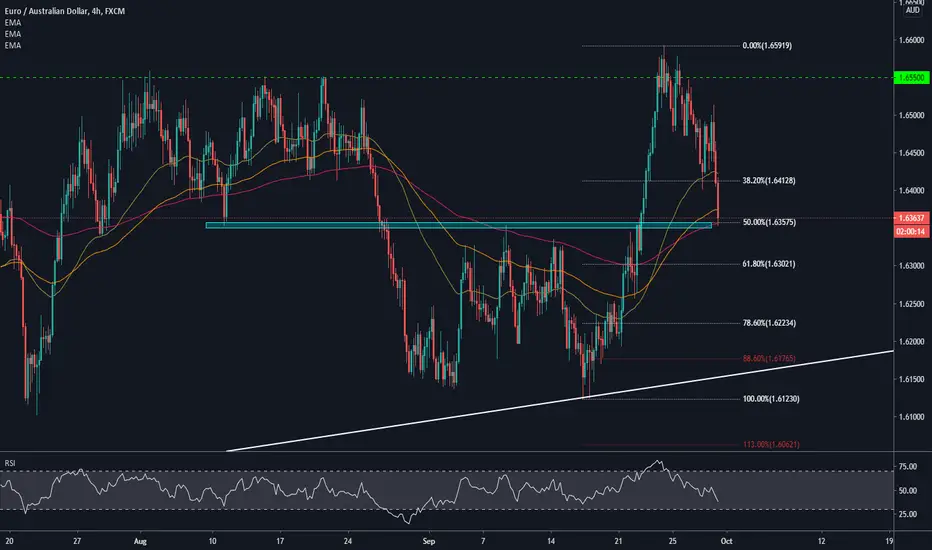Select the 100.00%(1.61230) Fibonacci label

[771, 398]
